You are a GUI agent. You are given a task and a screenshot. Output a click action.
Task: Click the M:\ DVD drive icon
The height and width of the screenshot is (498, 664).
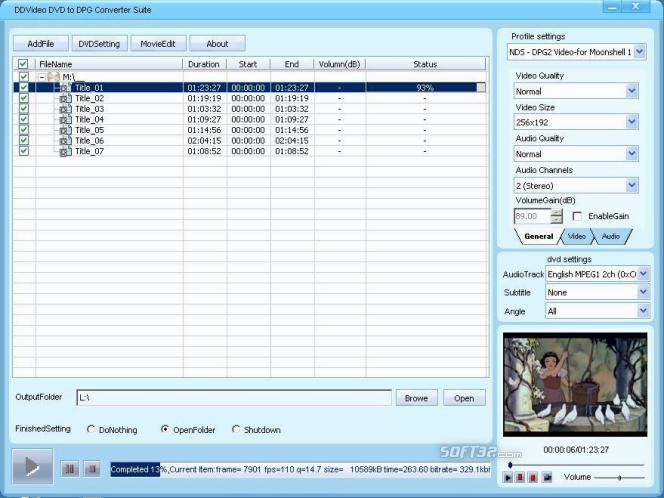pyautogui.click(x=54, y=77)
